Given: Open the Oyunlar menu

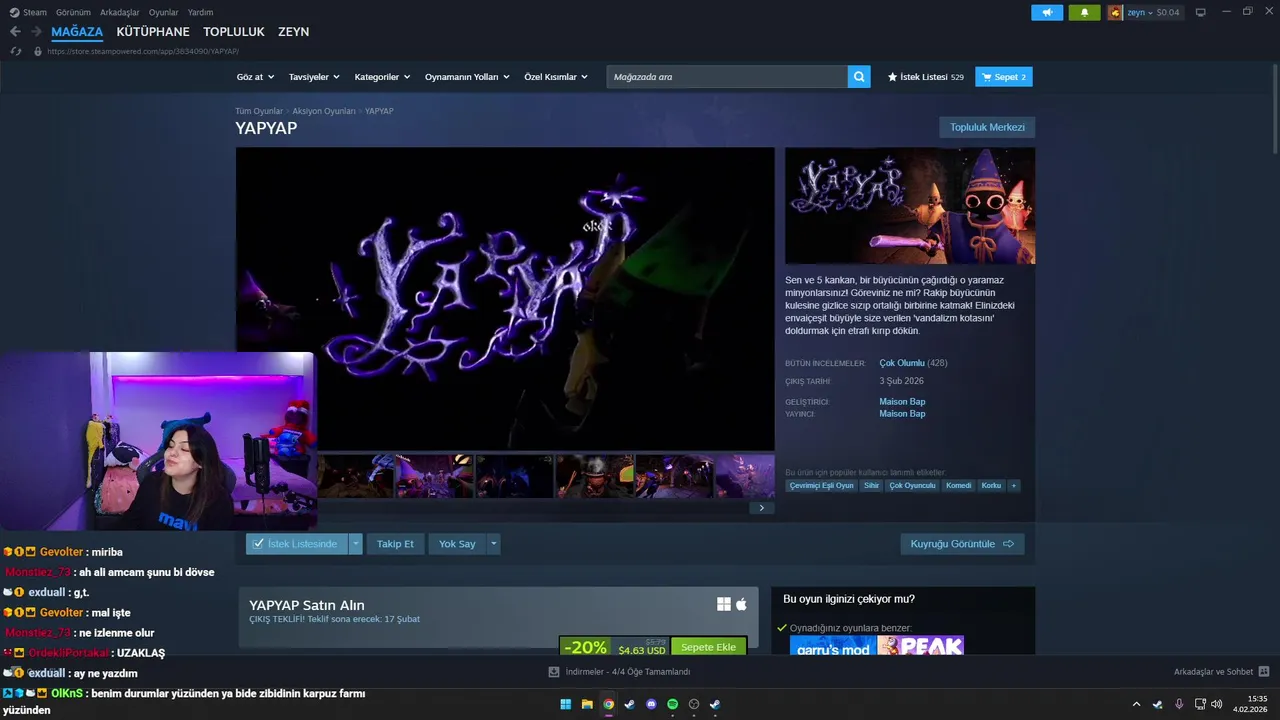Looking at the screenshot, I should [164, 12].
